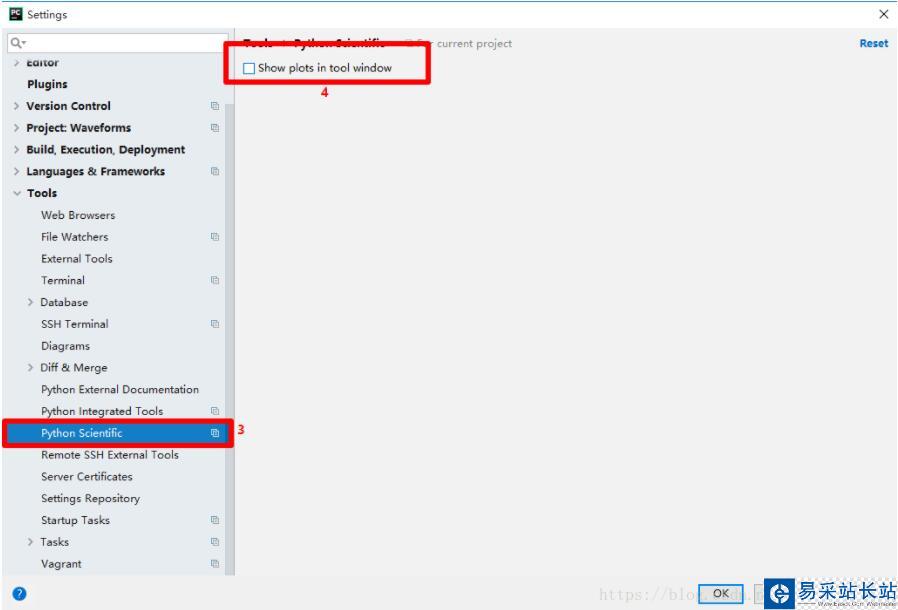
Task: Expand the Editor settings section
Action: [x=18, y=62]
